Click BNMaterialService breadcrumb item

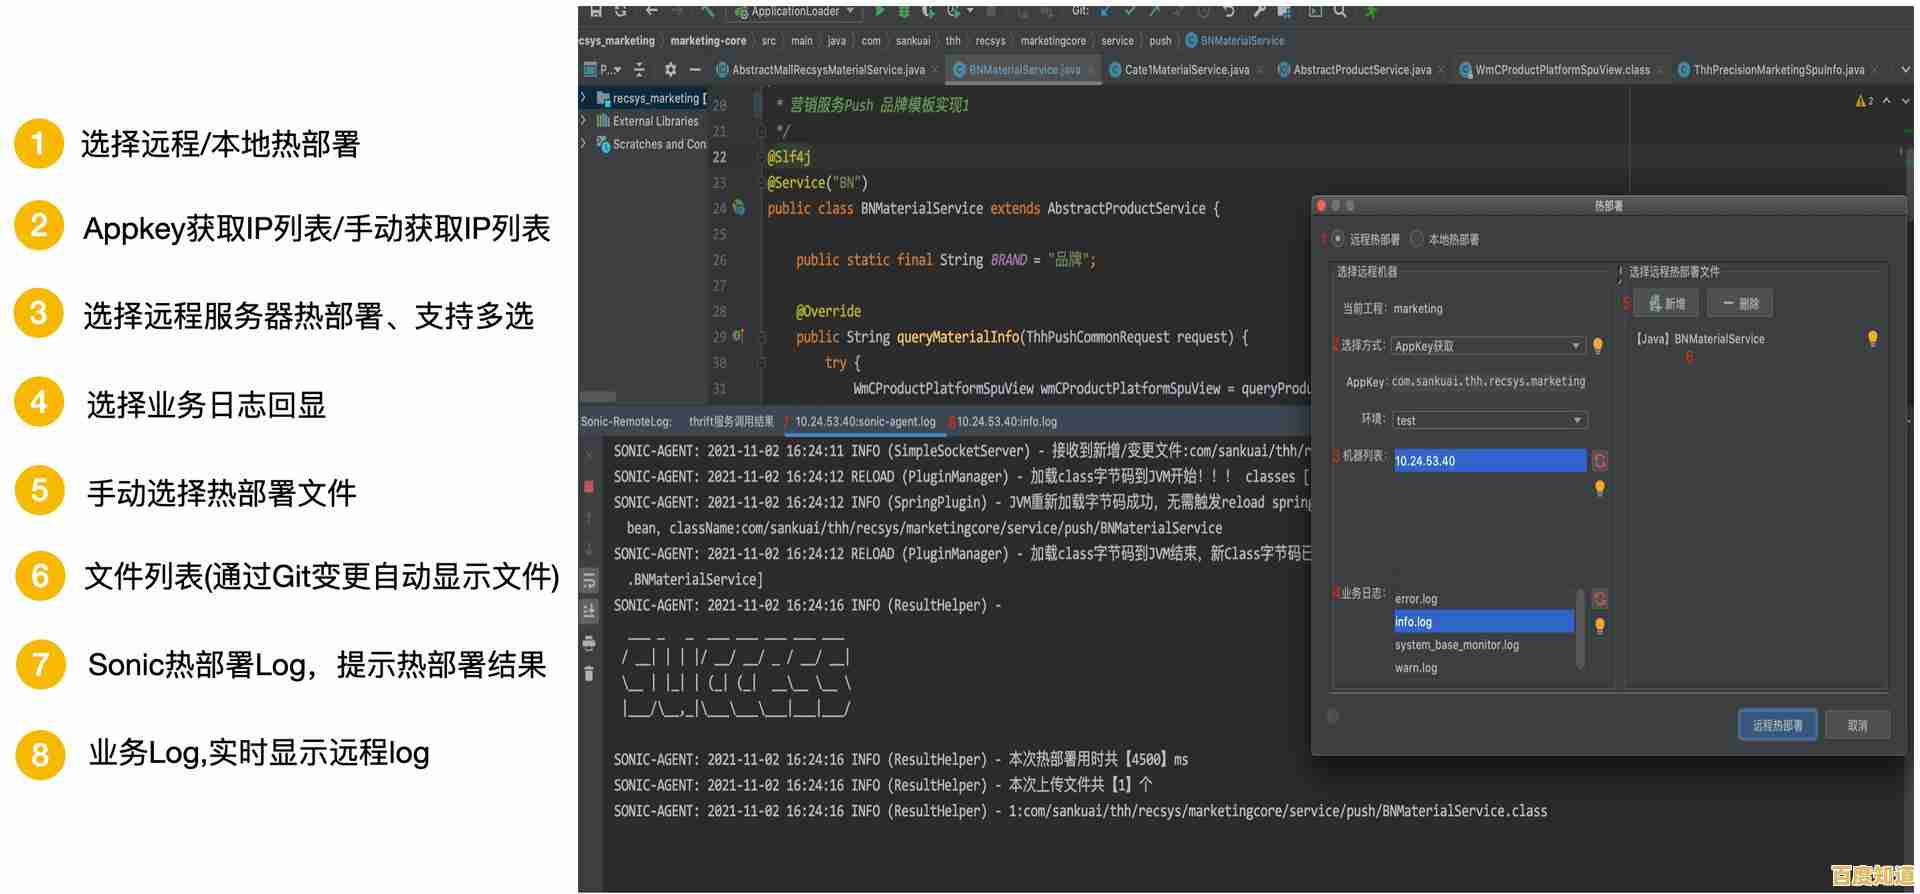pyautogui.click(x=1235, y=41)
